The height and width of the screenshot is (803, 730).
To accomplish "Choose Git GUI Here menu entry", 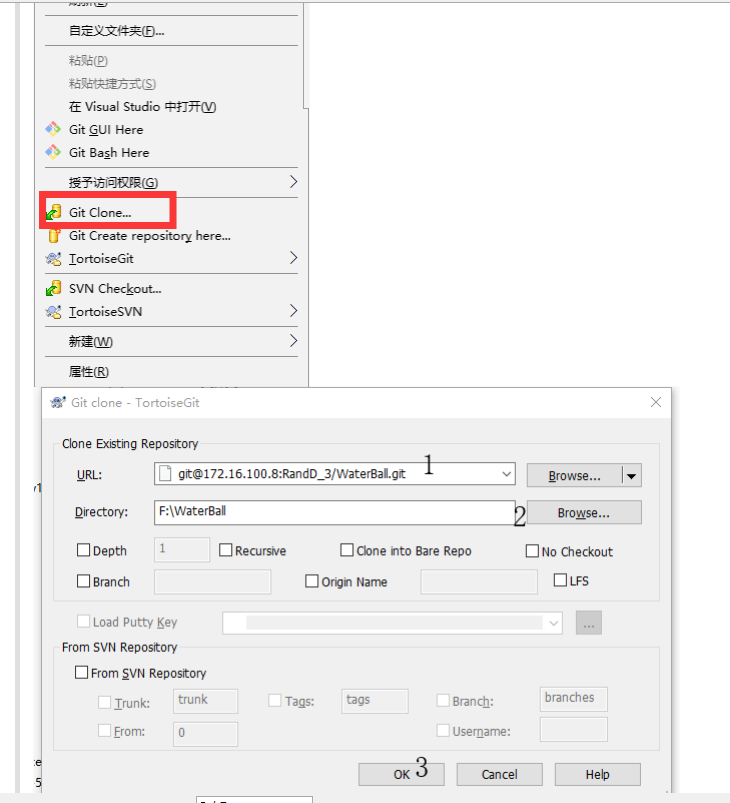I will (172, 129).
